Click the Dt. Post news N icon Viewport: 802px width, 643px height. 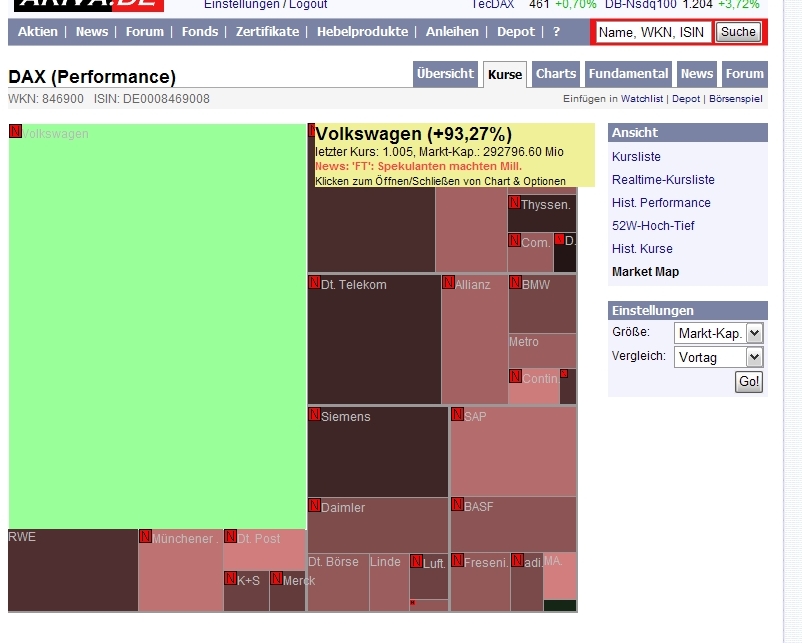[x=231, y=536]
